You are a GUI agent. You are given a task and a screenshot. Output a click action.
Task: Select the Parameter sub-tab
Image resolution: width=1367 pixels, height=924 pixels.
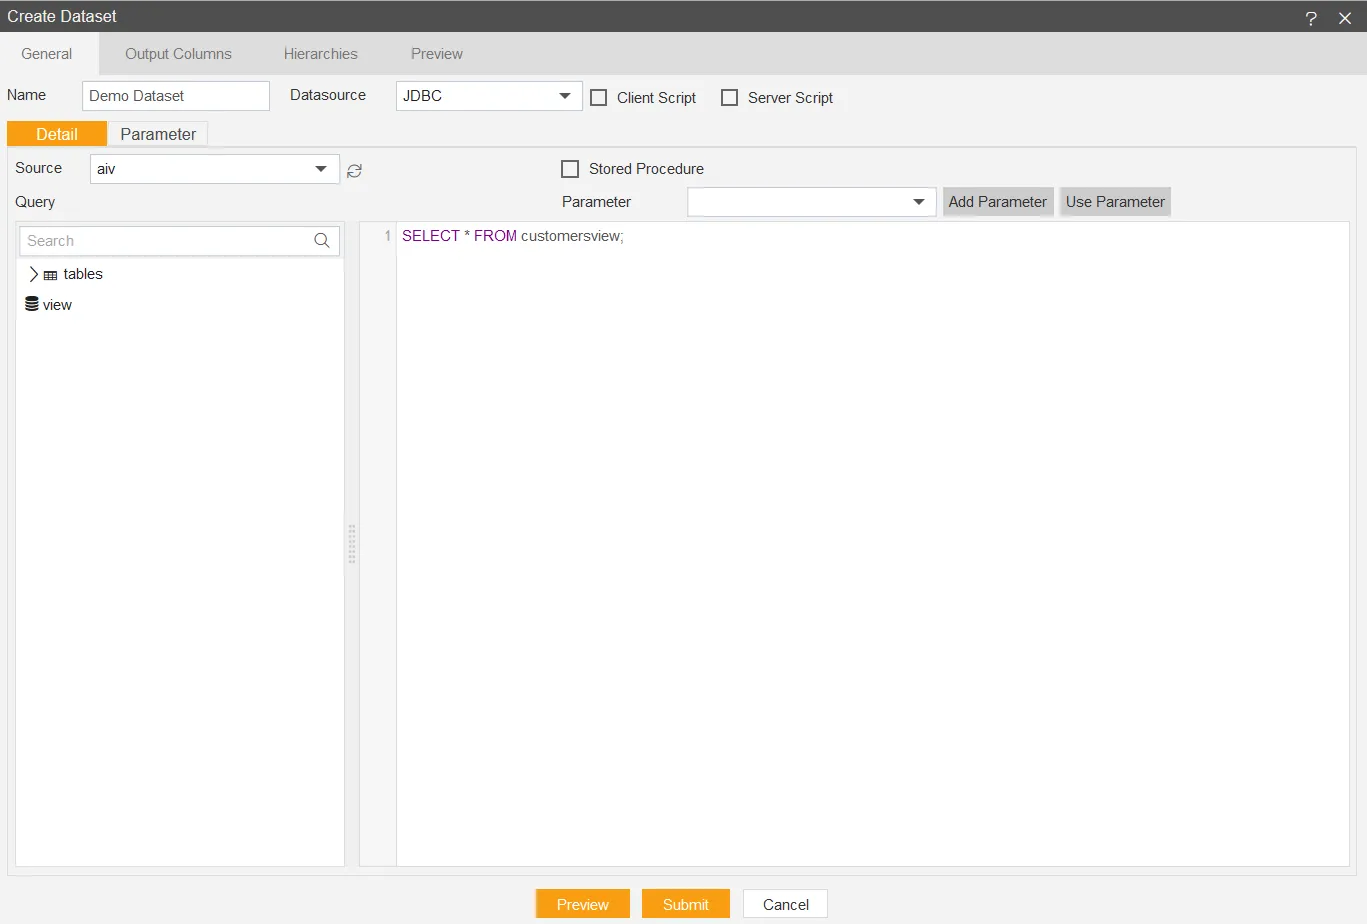[158, 134]
